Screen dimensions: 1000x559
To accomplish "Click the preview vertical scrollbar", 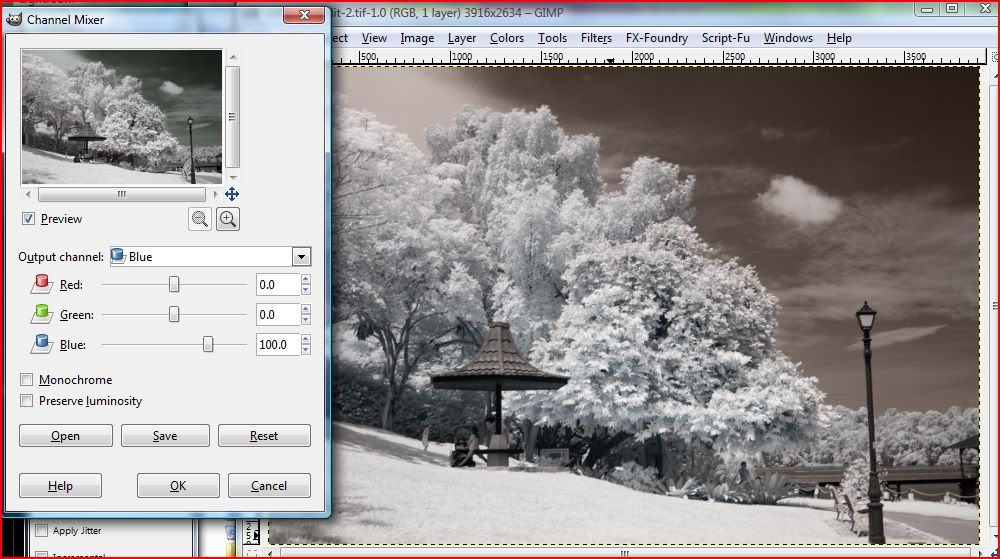I will point(233,117).
